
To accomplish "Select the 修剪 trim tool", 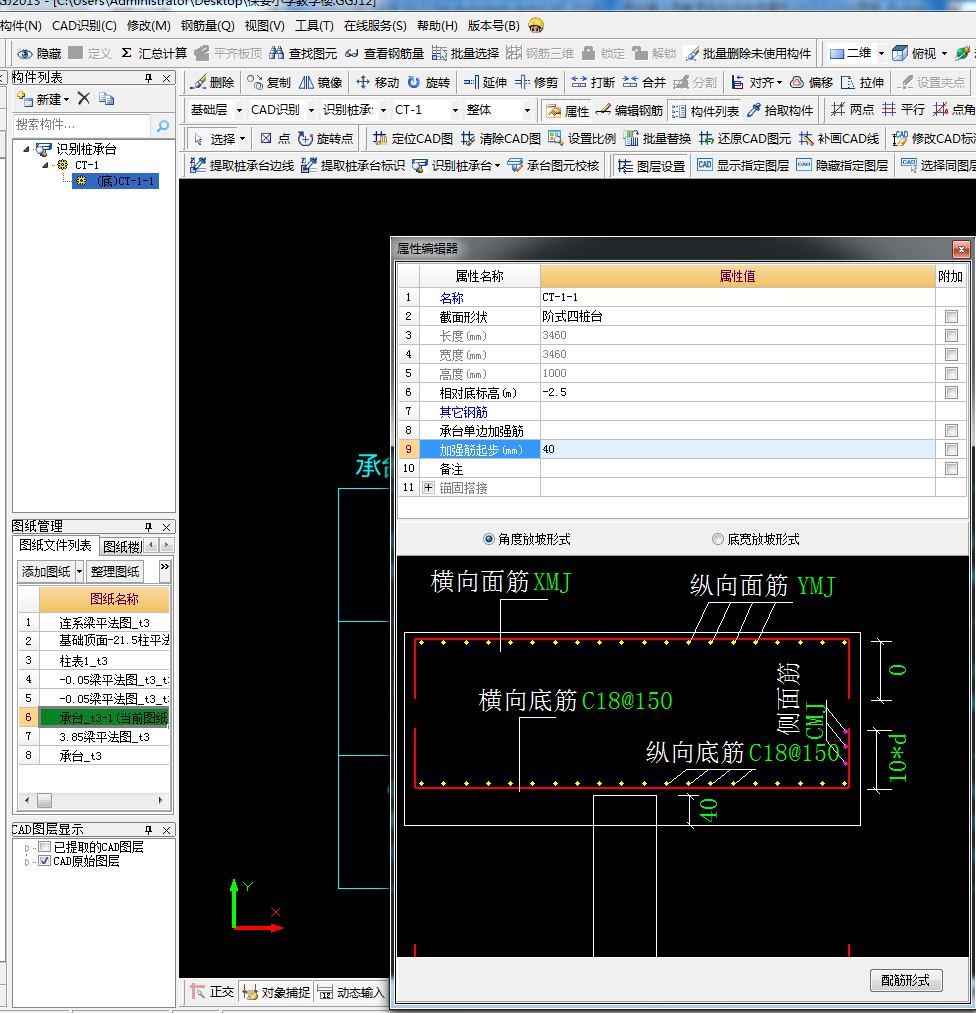I will click(536, 82).
